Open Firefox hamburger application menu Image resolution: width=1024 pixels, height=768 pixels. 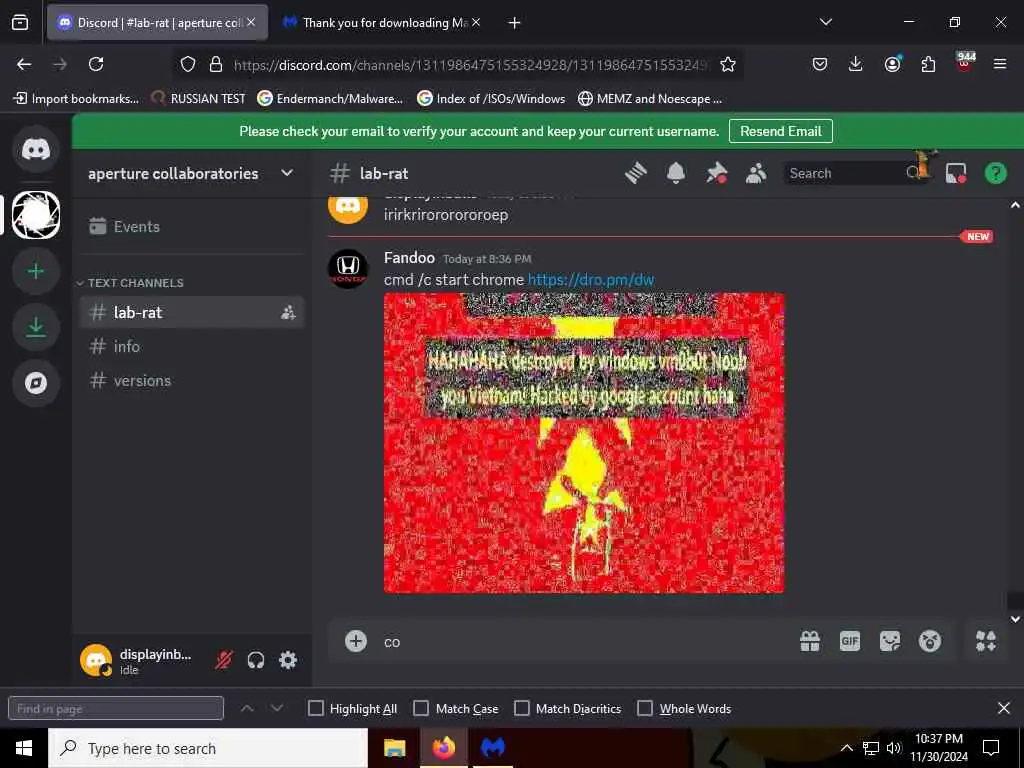coord(1000,64)
